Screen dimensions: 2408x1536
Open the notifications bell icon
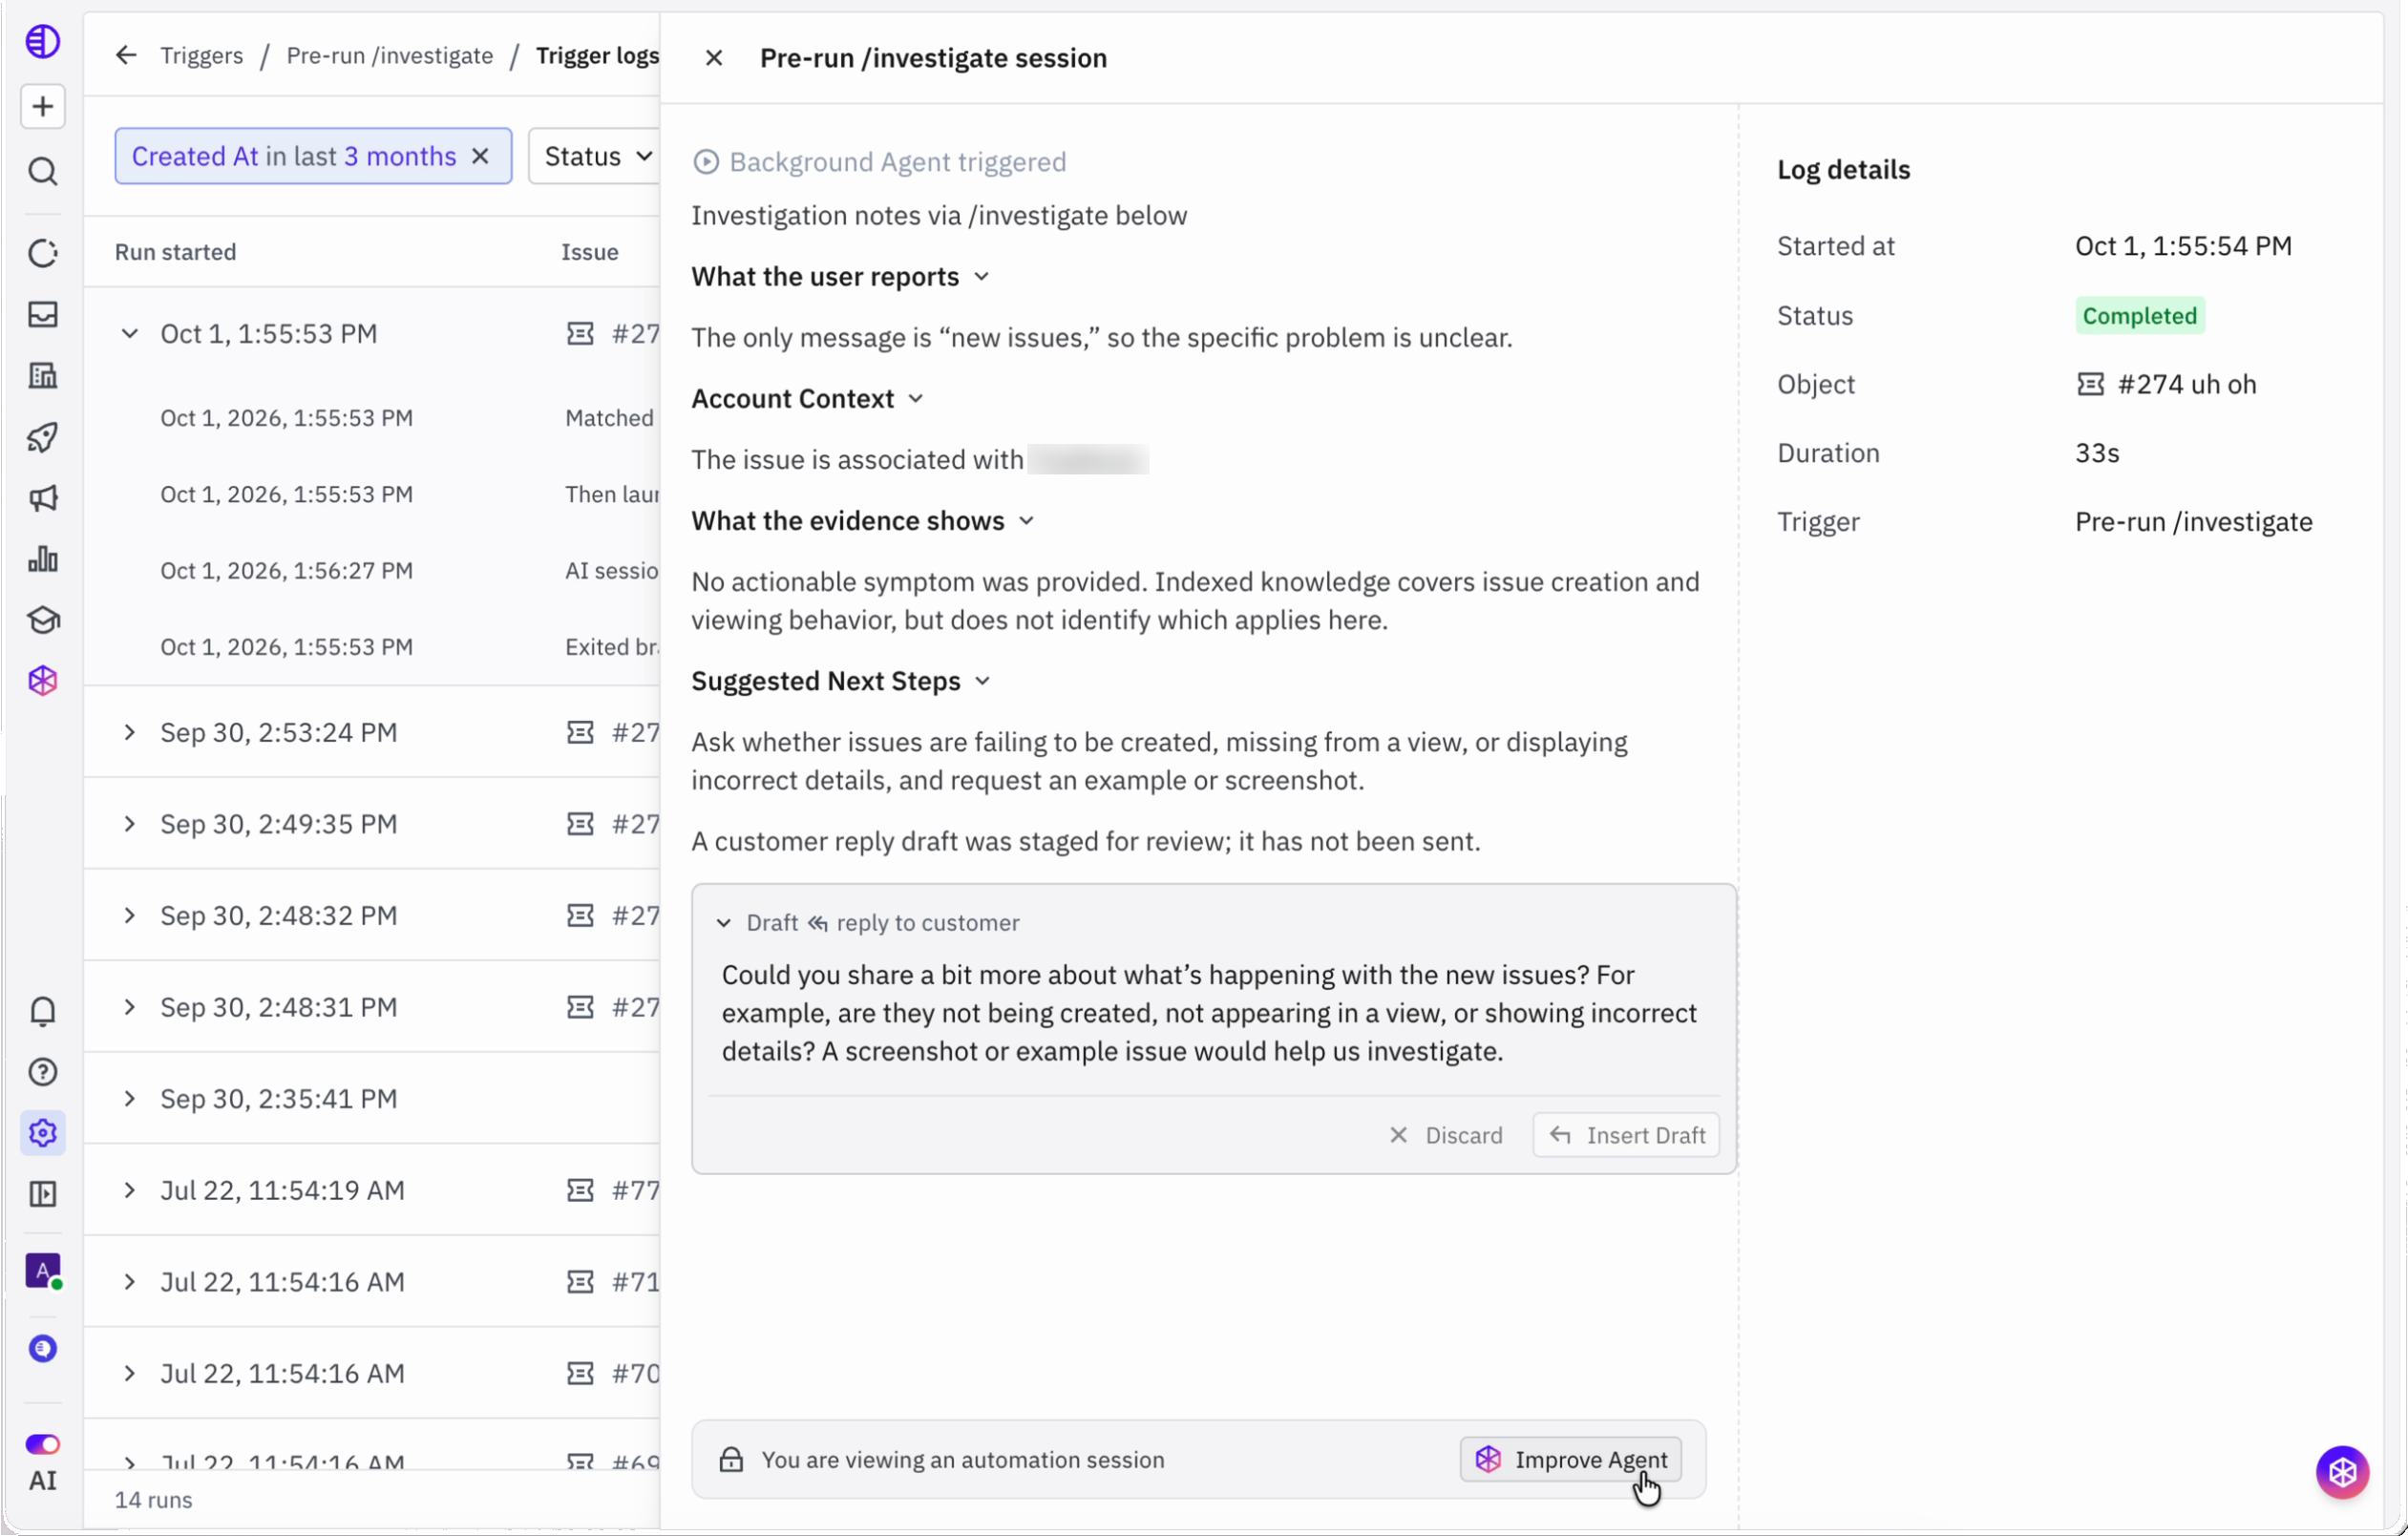[42, 1011]
